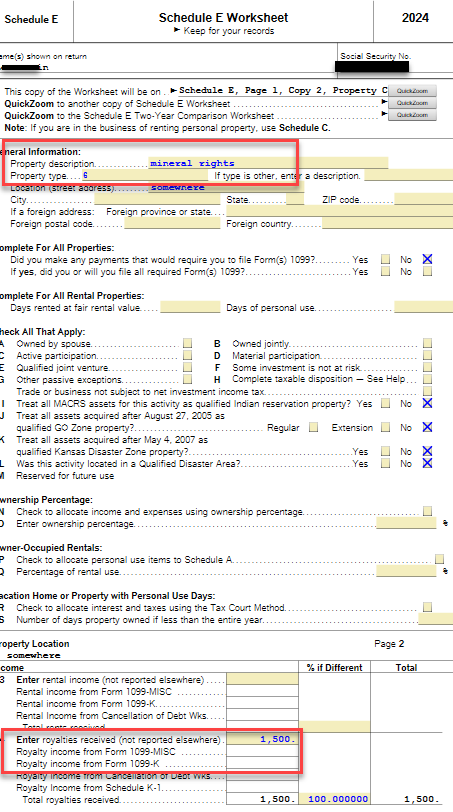Click Royalty income from Form 1099-K field

(x=262, y=763)
